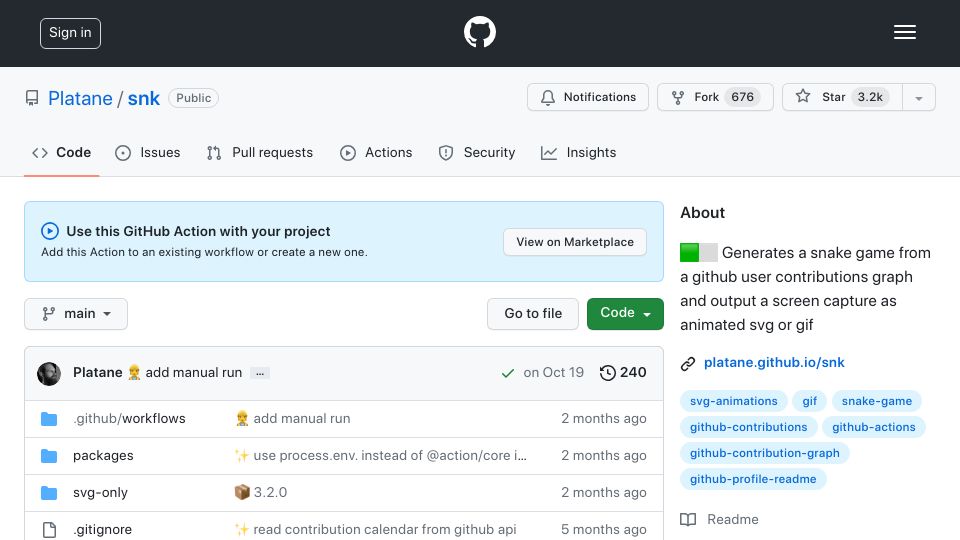
Task: Open the main branch dropdown
Action: (76, 314)
